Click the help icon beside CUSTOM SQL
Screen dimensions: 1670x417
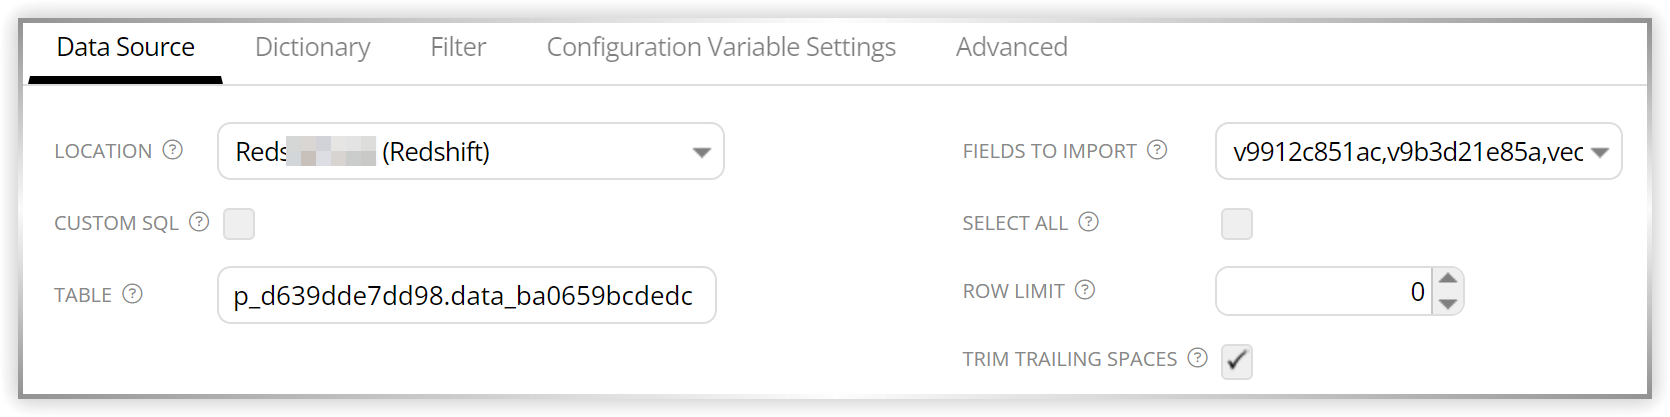coord(199,222)
